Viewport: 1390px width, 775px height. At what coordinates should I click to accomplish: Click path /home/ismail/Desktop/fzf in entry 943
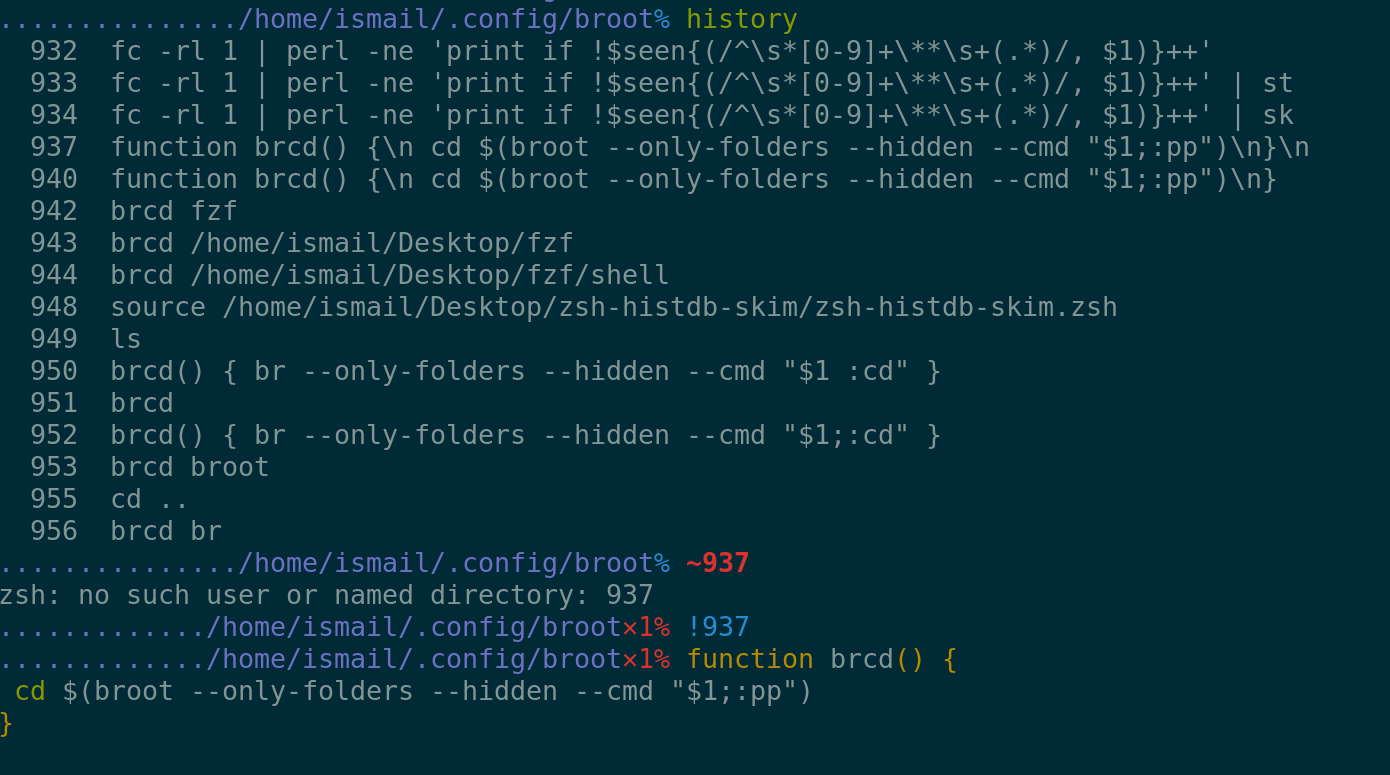click(381, 243)
